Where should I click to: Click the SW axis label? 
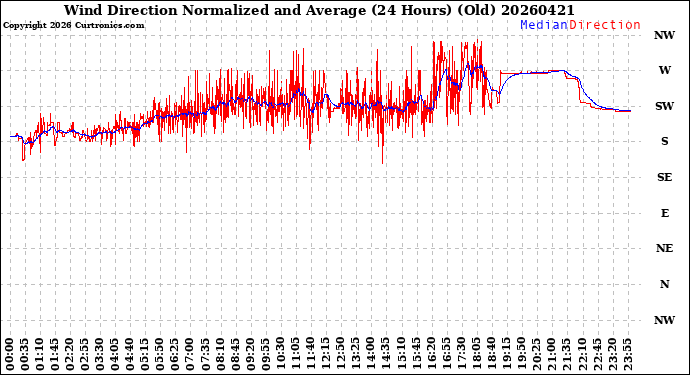click(664, 106)
